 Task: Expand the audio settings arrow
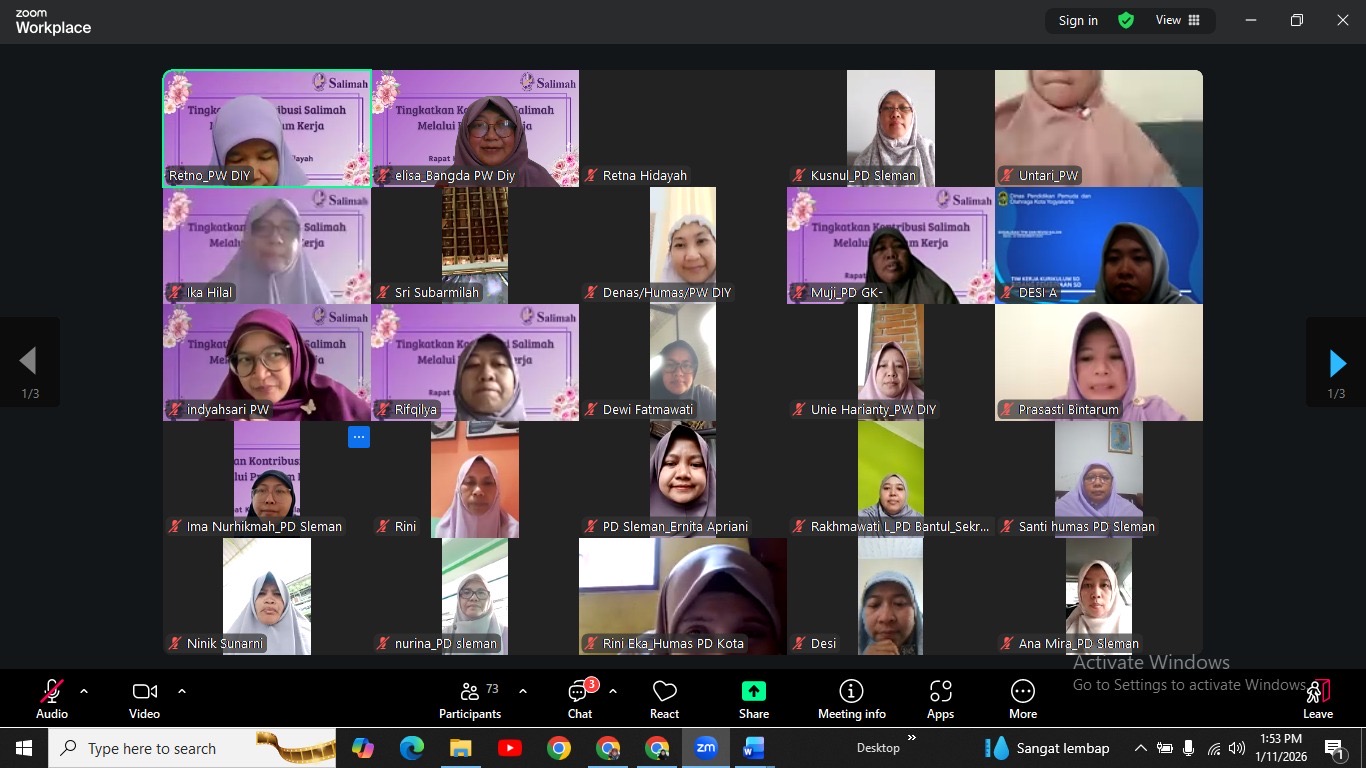point(84,691)
